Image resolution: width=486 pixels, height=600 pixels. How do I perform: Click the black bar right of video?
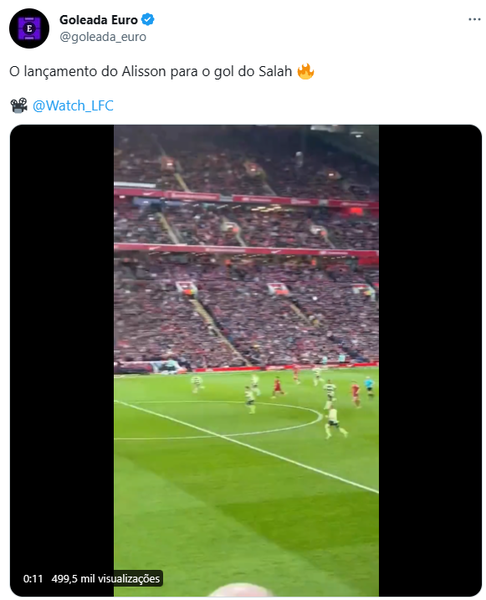click(430, 360)
